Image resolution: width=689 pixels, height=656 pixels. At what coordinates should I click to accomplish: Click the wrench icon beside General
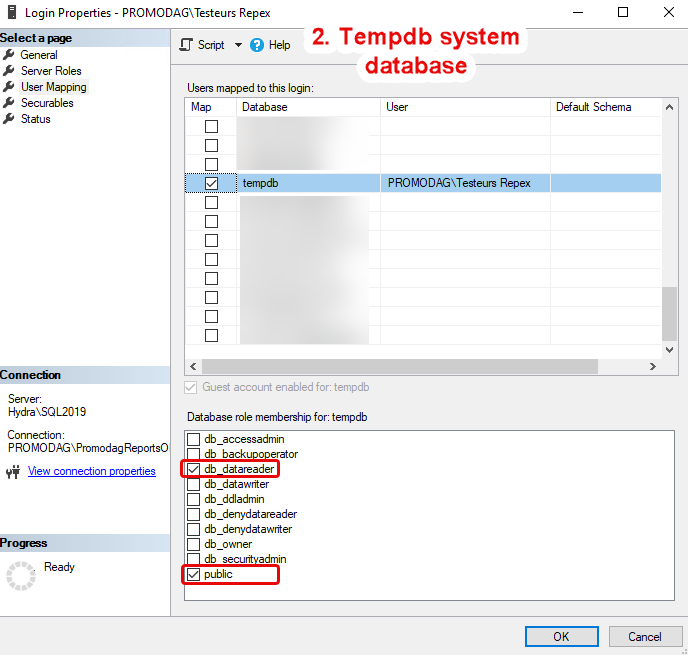pyautogui.click(x=9, y=55)
